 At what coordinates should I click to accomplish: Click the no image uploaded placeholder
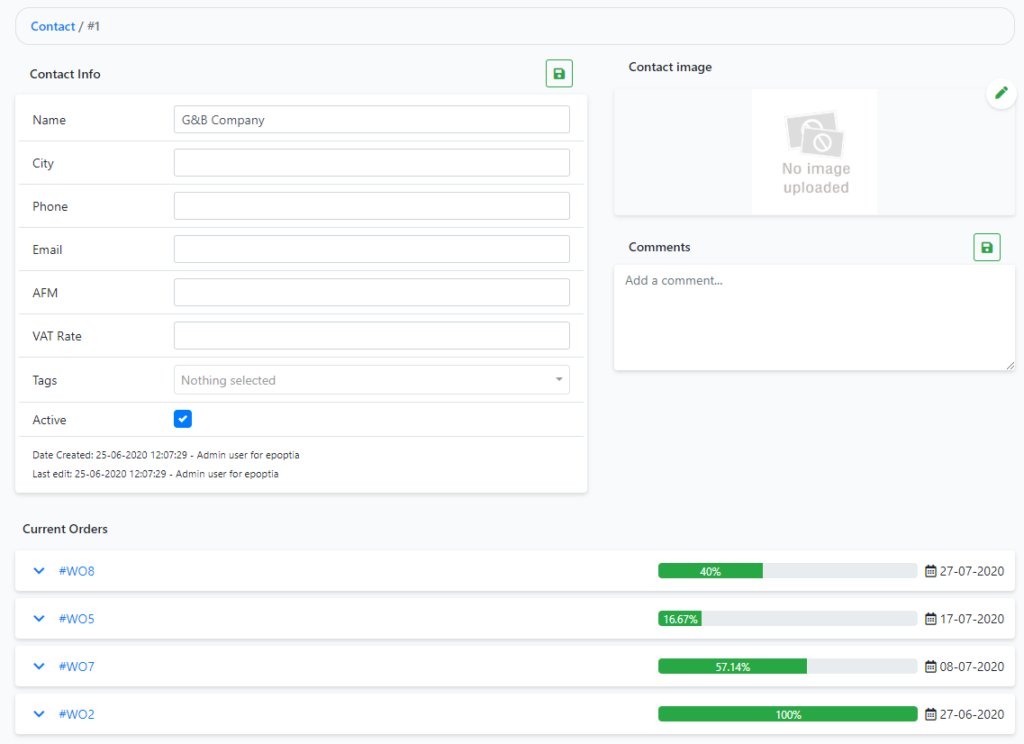(815, 151)
